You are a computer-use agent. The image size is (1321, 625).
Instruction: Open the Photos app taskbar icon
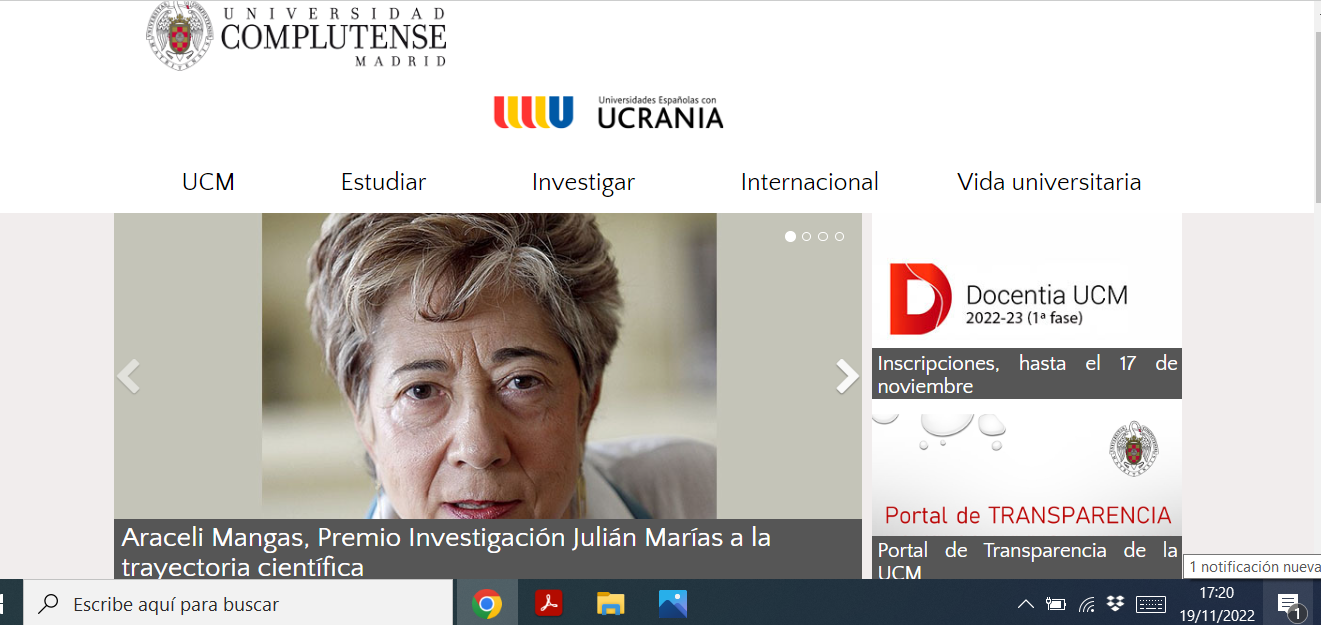(x=673, y=603)
